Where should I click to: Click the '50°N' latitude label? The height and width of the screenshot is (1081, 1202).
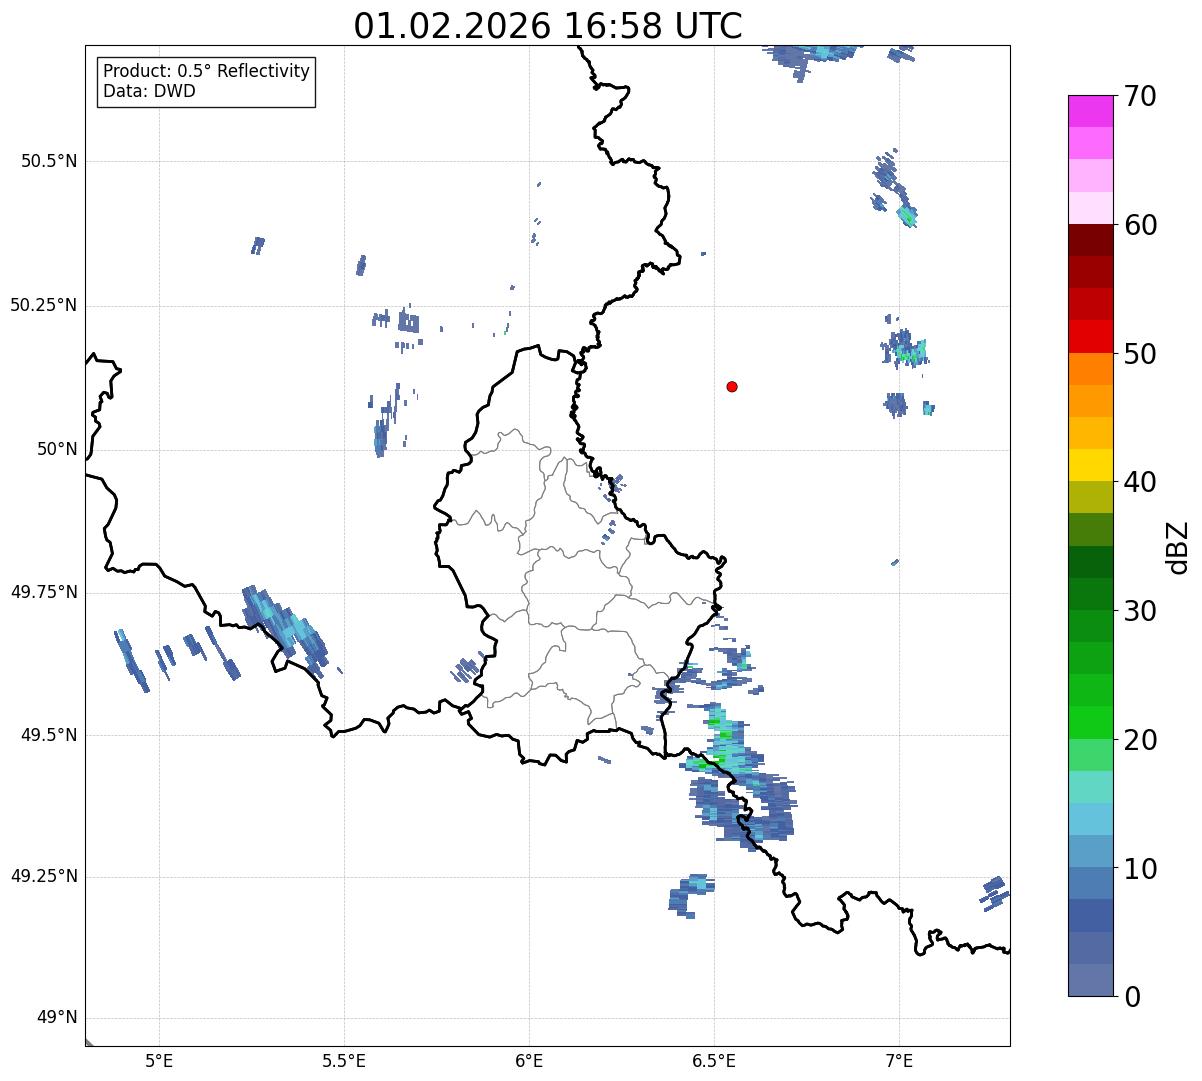click(57, 449)
